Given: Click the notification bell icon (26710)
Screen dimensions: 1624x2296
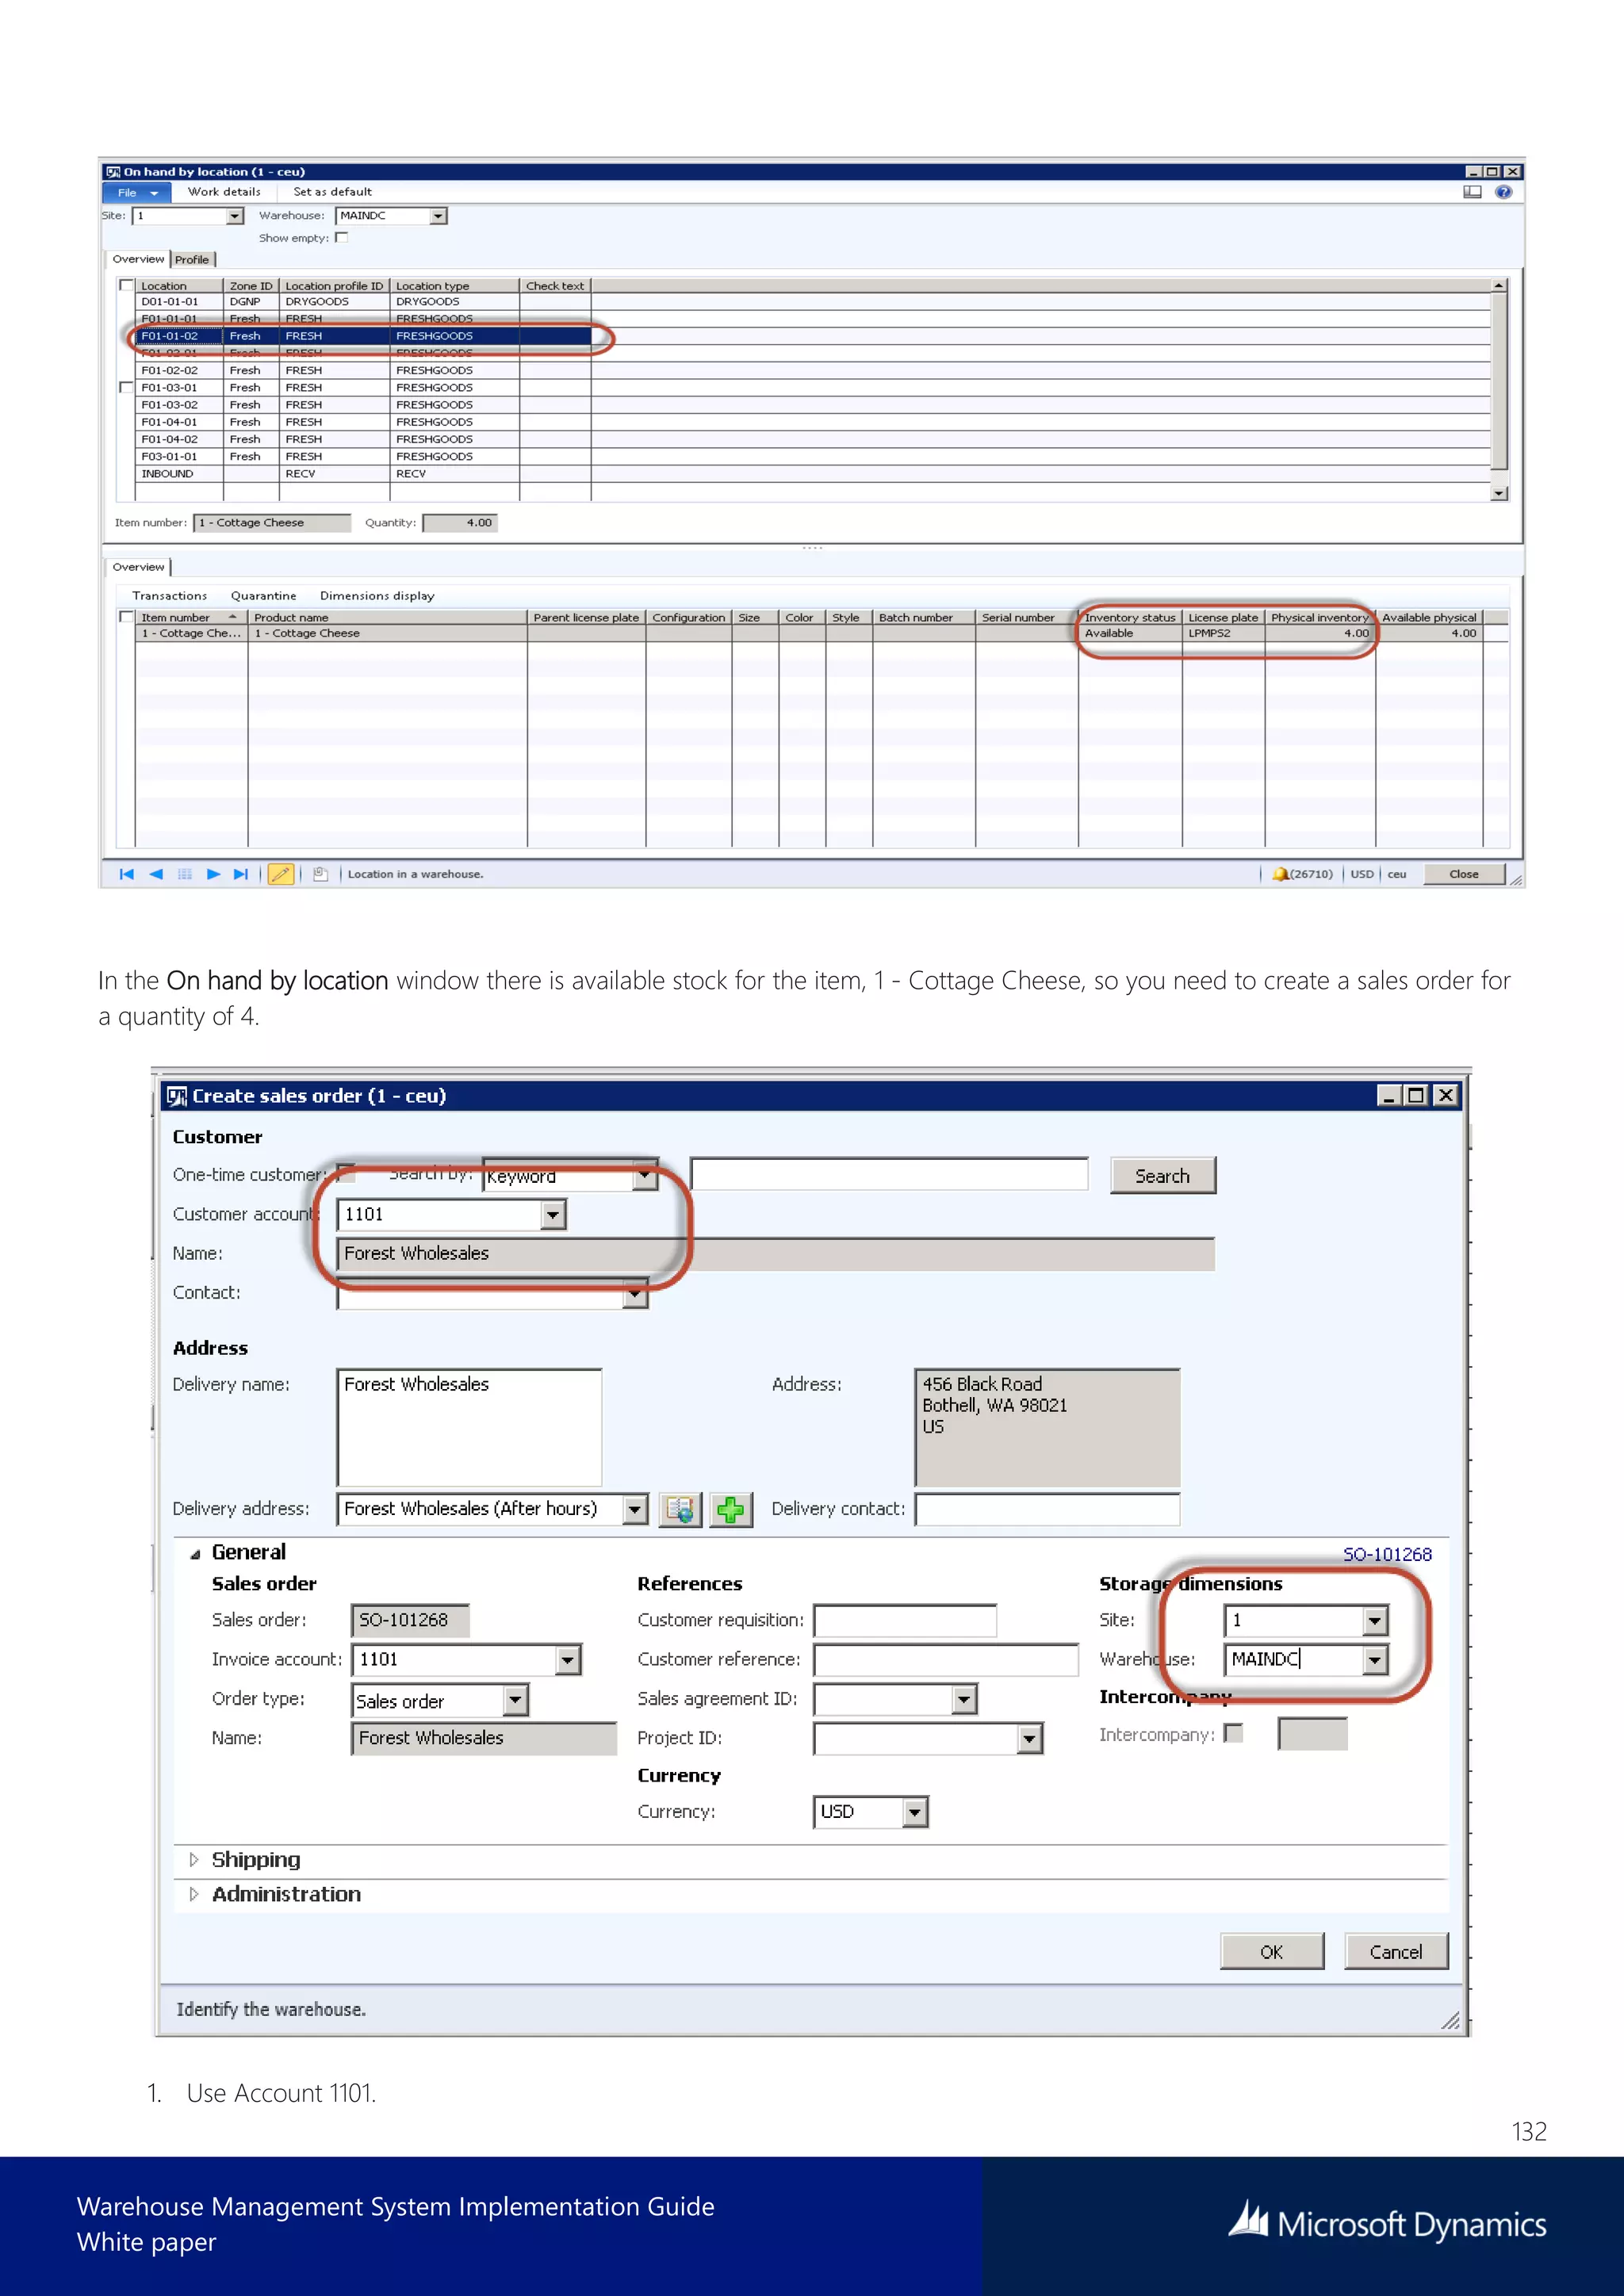Looking at the screenshot, I should [x=1280, y=874].
